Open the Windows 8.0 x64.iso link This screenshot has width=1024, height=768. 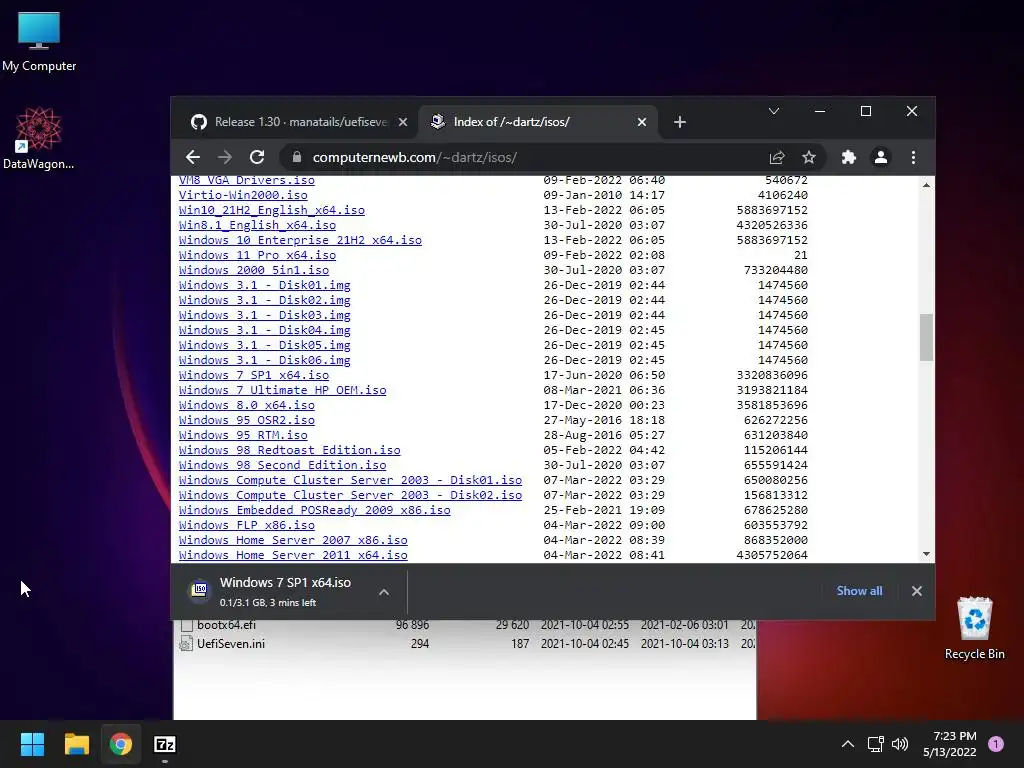[x=247, y=405]
